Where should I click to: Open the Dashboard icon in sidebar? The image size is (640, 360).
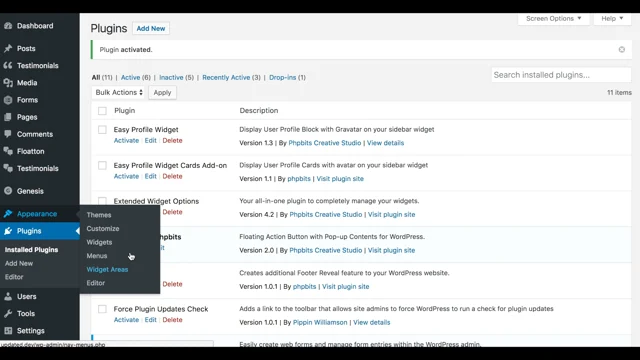click(x=8, y=26)
